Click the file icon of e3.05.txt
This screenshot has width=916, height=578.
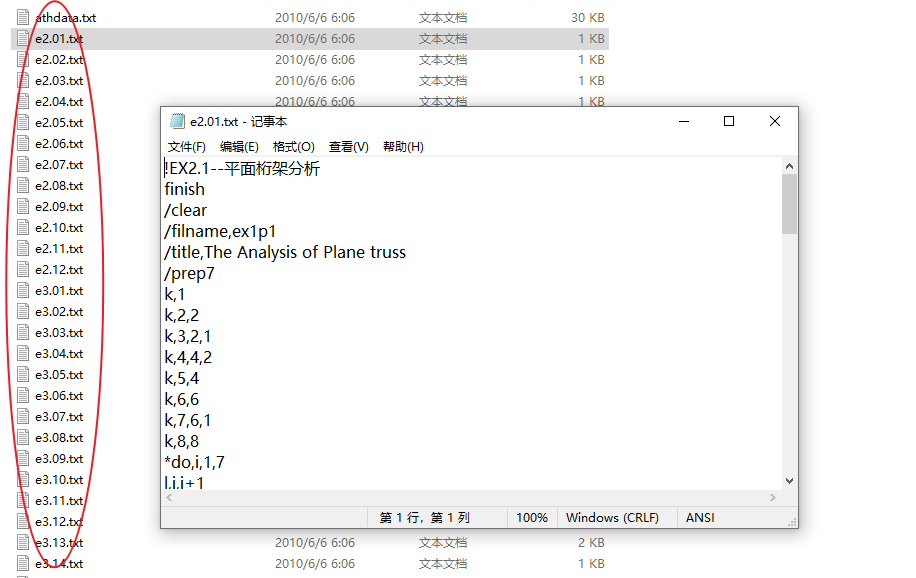(23, 375)
